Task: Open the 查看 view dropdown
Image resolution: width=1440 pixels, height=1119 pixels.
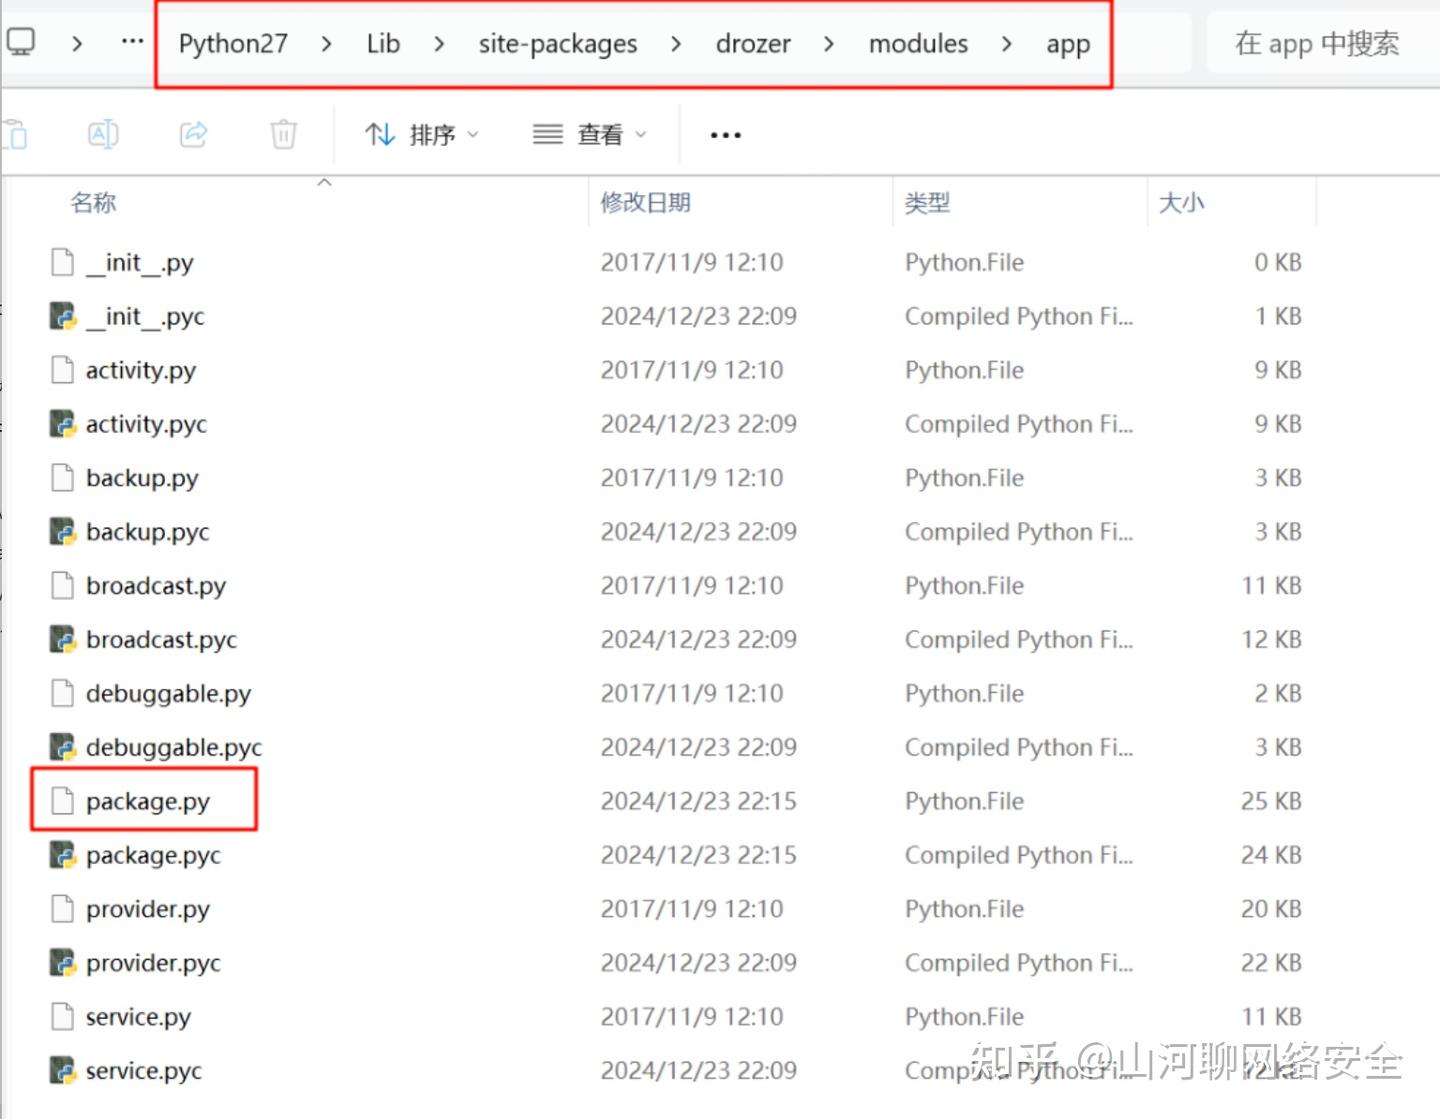Action: coord(590,134)
